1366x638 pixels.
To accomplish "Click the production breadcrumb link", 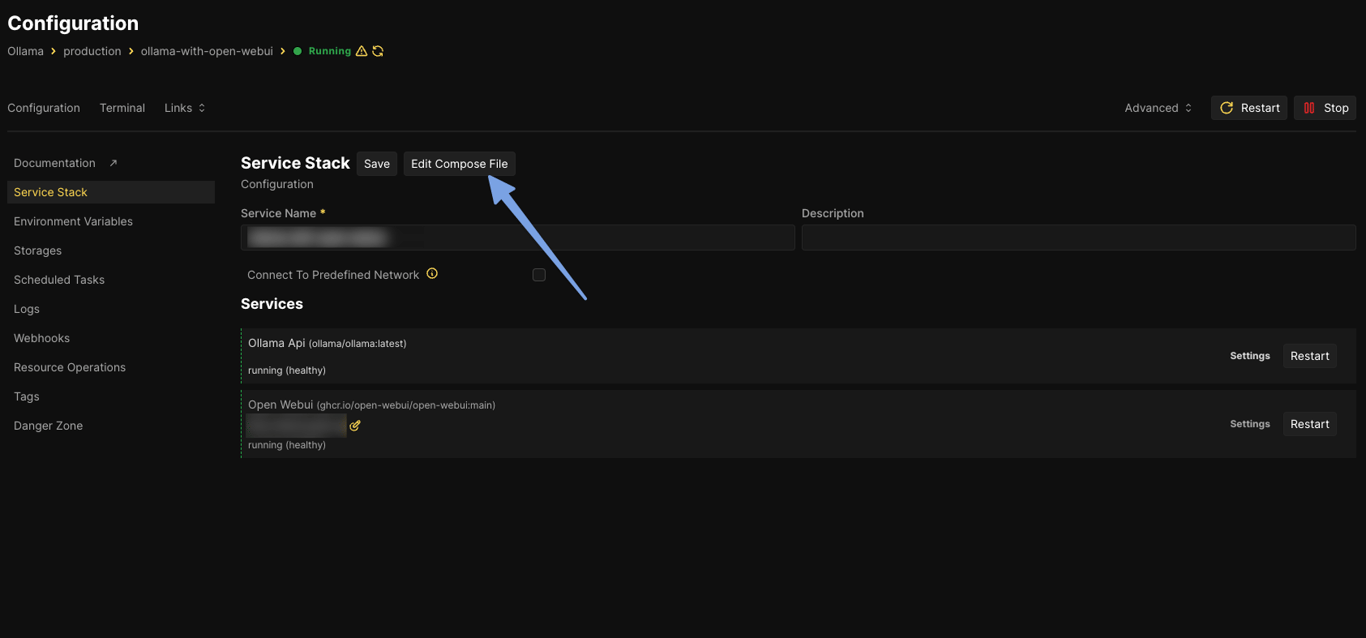I will pos(92,51).
